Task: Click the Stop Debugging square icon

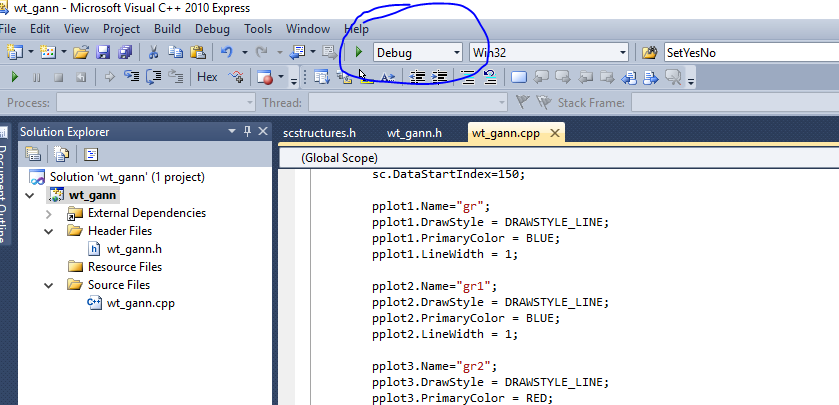Action: pyautogui.click(x=58, y=78)
